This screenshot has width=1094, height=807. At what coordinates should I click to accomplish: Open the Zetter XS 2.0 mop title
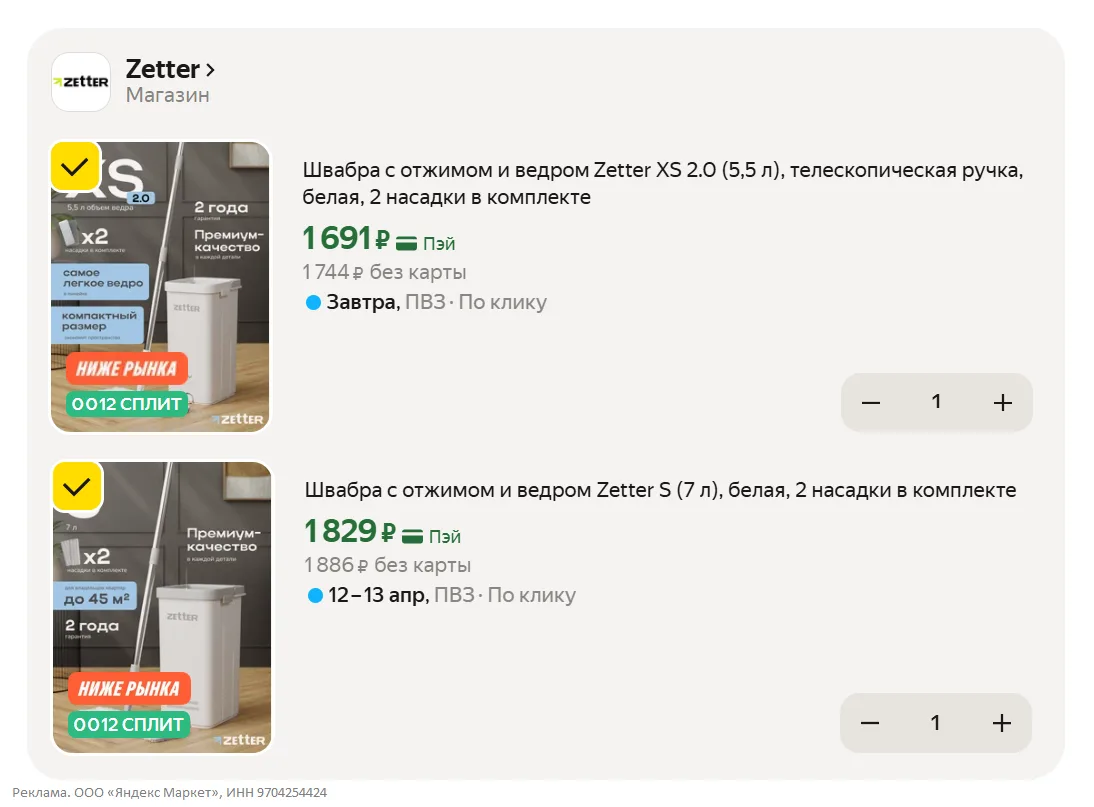pos(663,183)
